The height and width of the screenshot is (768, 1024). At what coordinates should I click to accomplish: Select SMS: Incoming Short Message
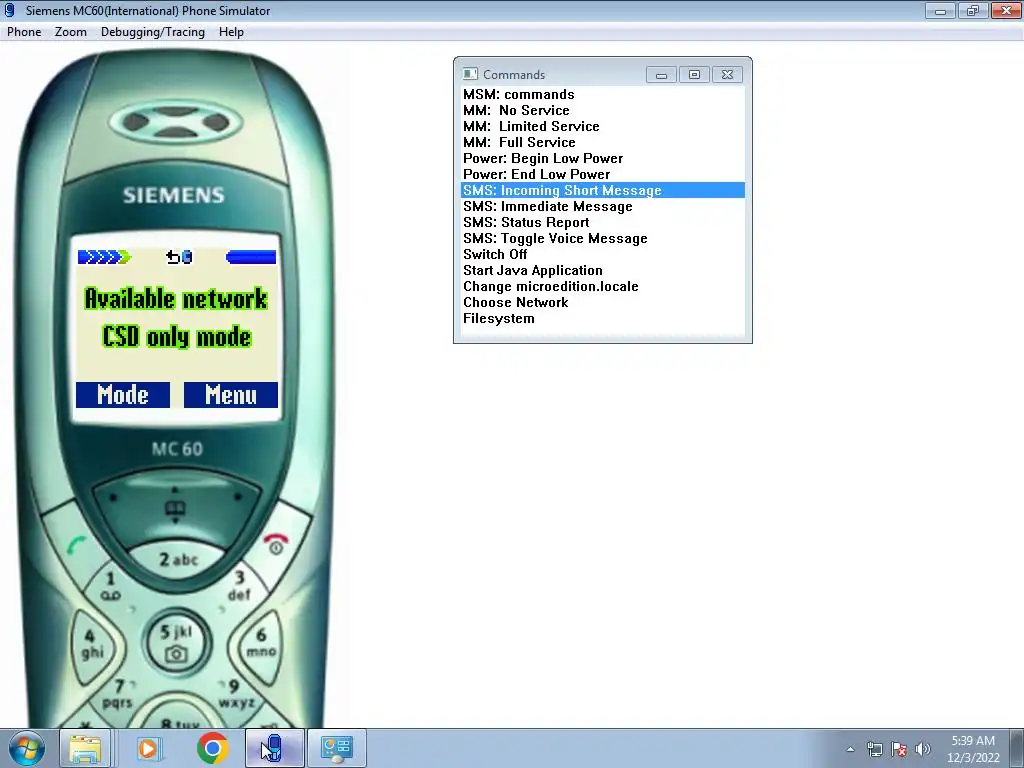click(x=603, y=191)
